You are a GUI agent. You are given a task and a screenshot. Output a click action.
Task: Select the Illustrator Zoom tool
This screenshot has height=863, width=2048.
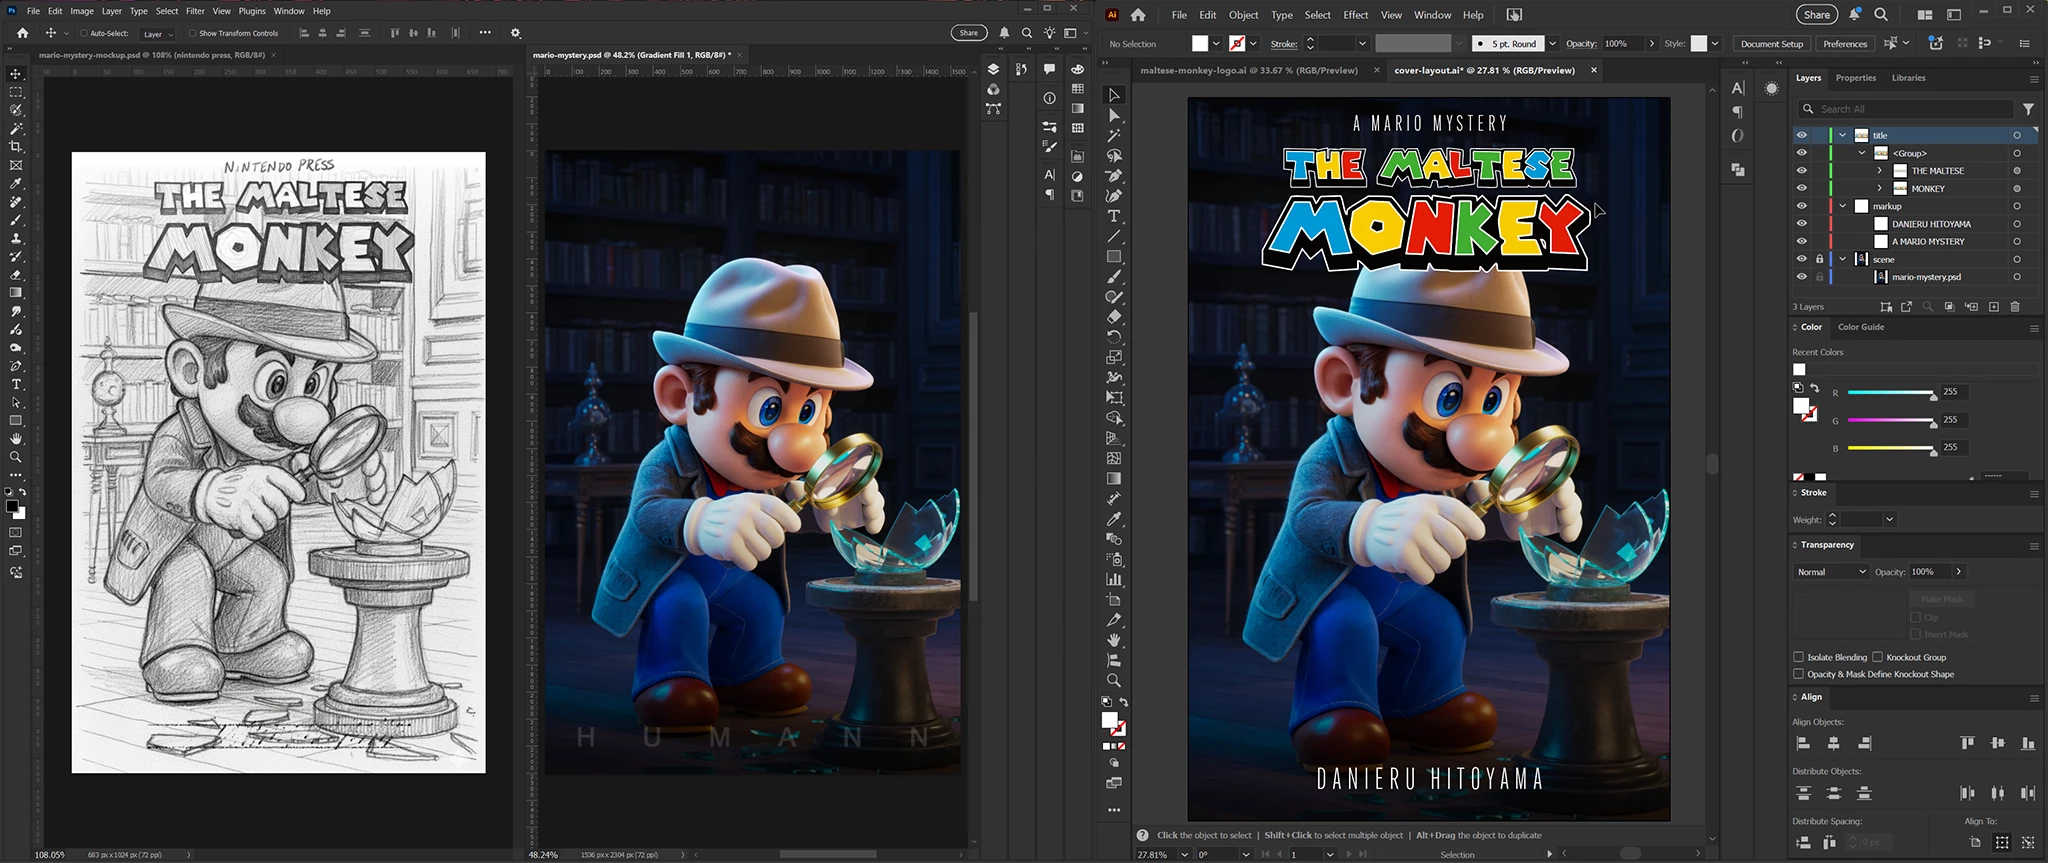coord(1114,681)
